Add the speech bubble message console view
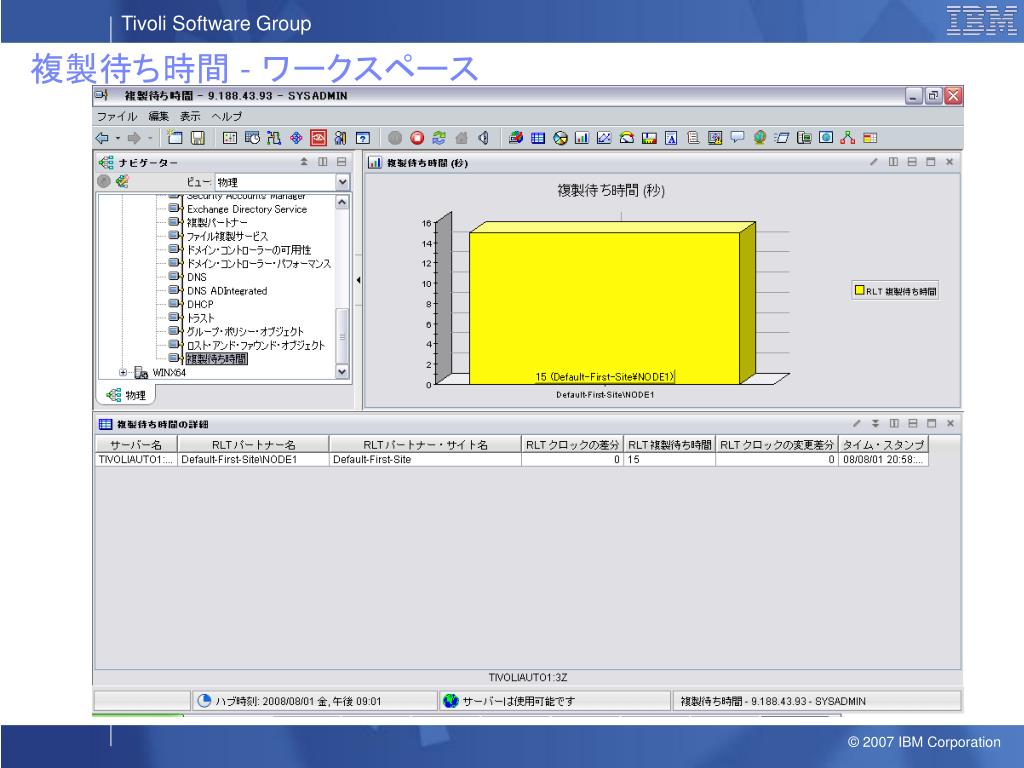This screenshot has height=768, width=1024. tap(737, 137)
